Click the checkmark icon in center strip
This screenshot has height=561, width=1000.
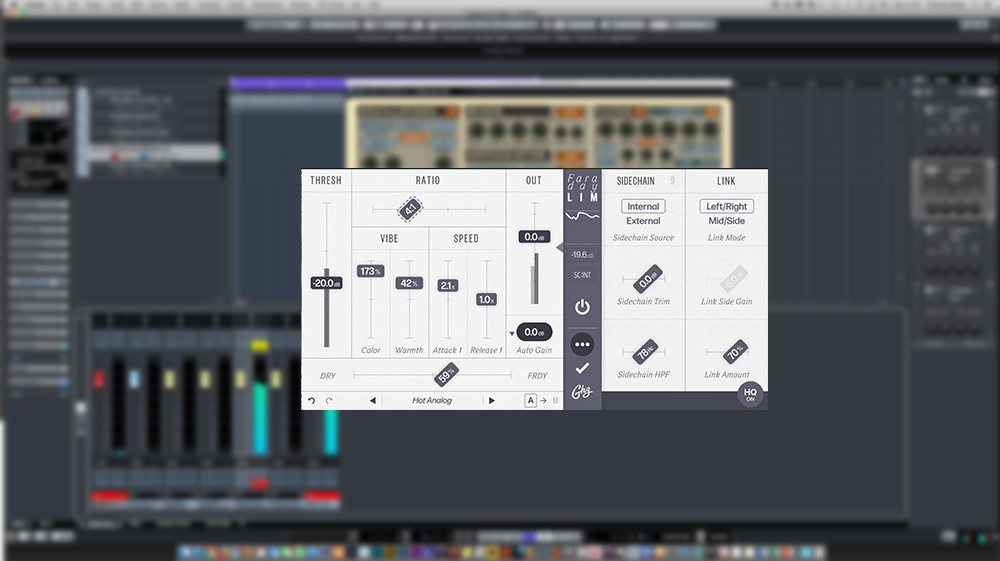(x=582, y=368)
